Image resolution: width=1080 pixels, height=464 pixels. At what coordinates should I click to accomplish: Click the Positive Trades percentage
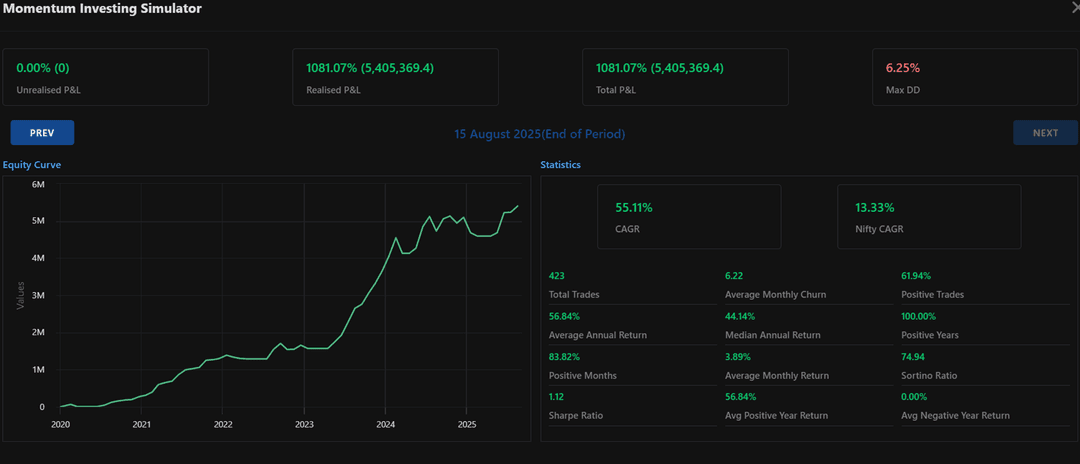919,275
